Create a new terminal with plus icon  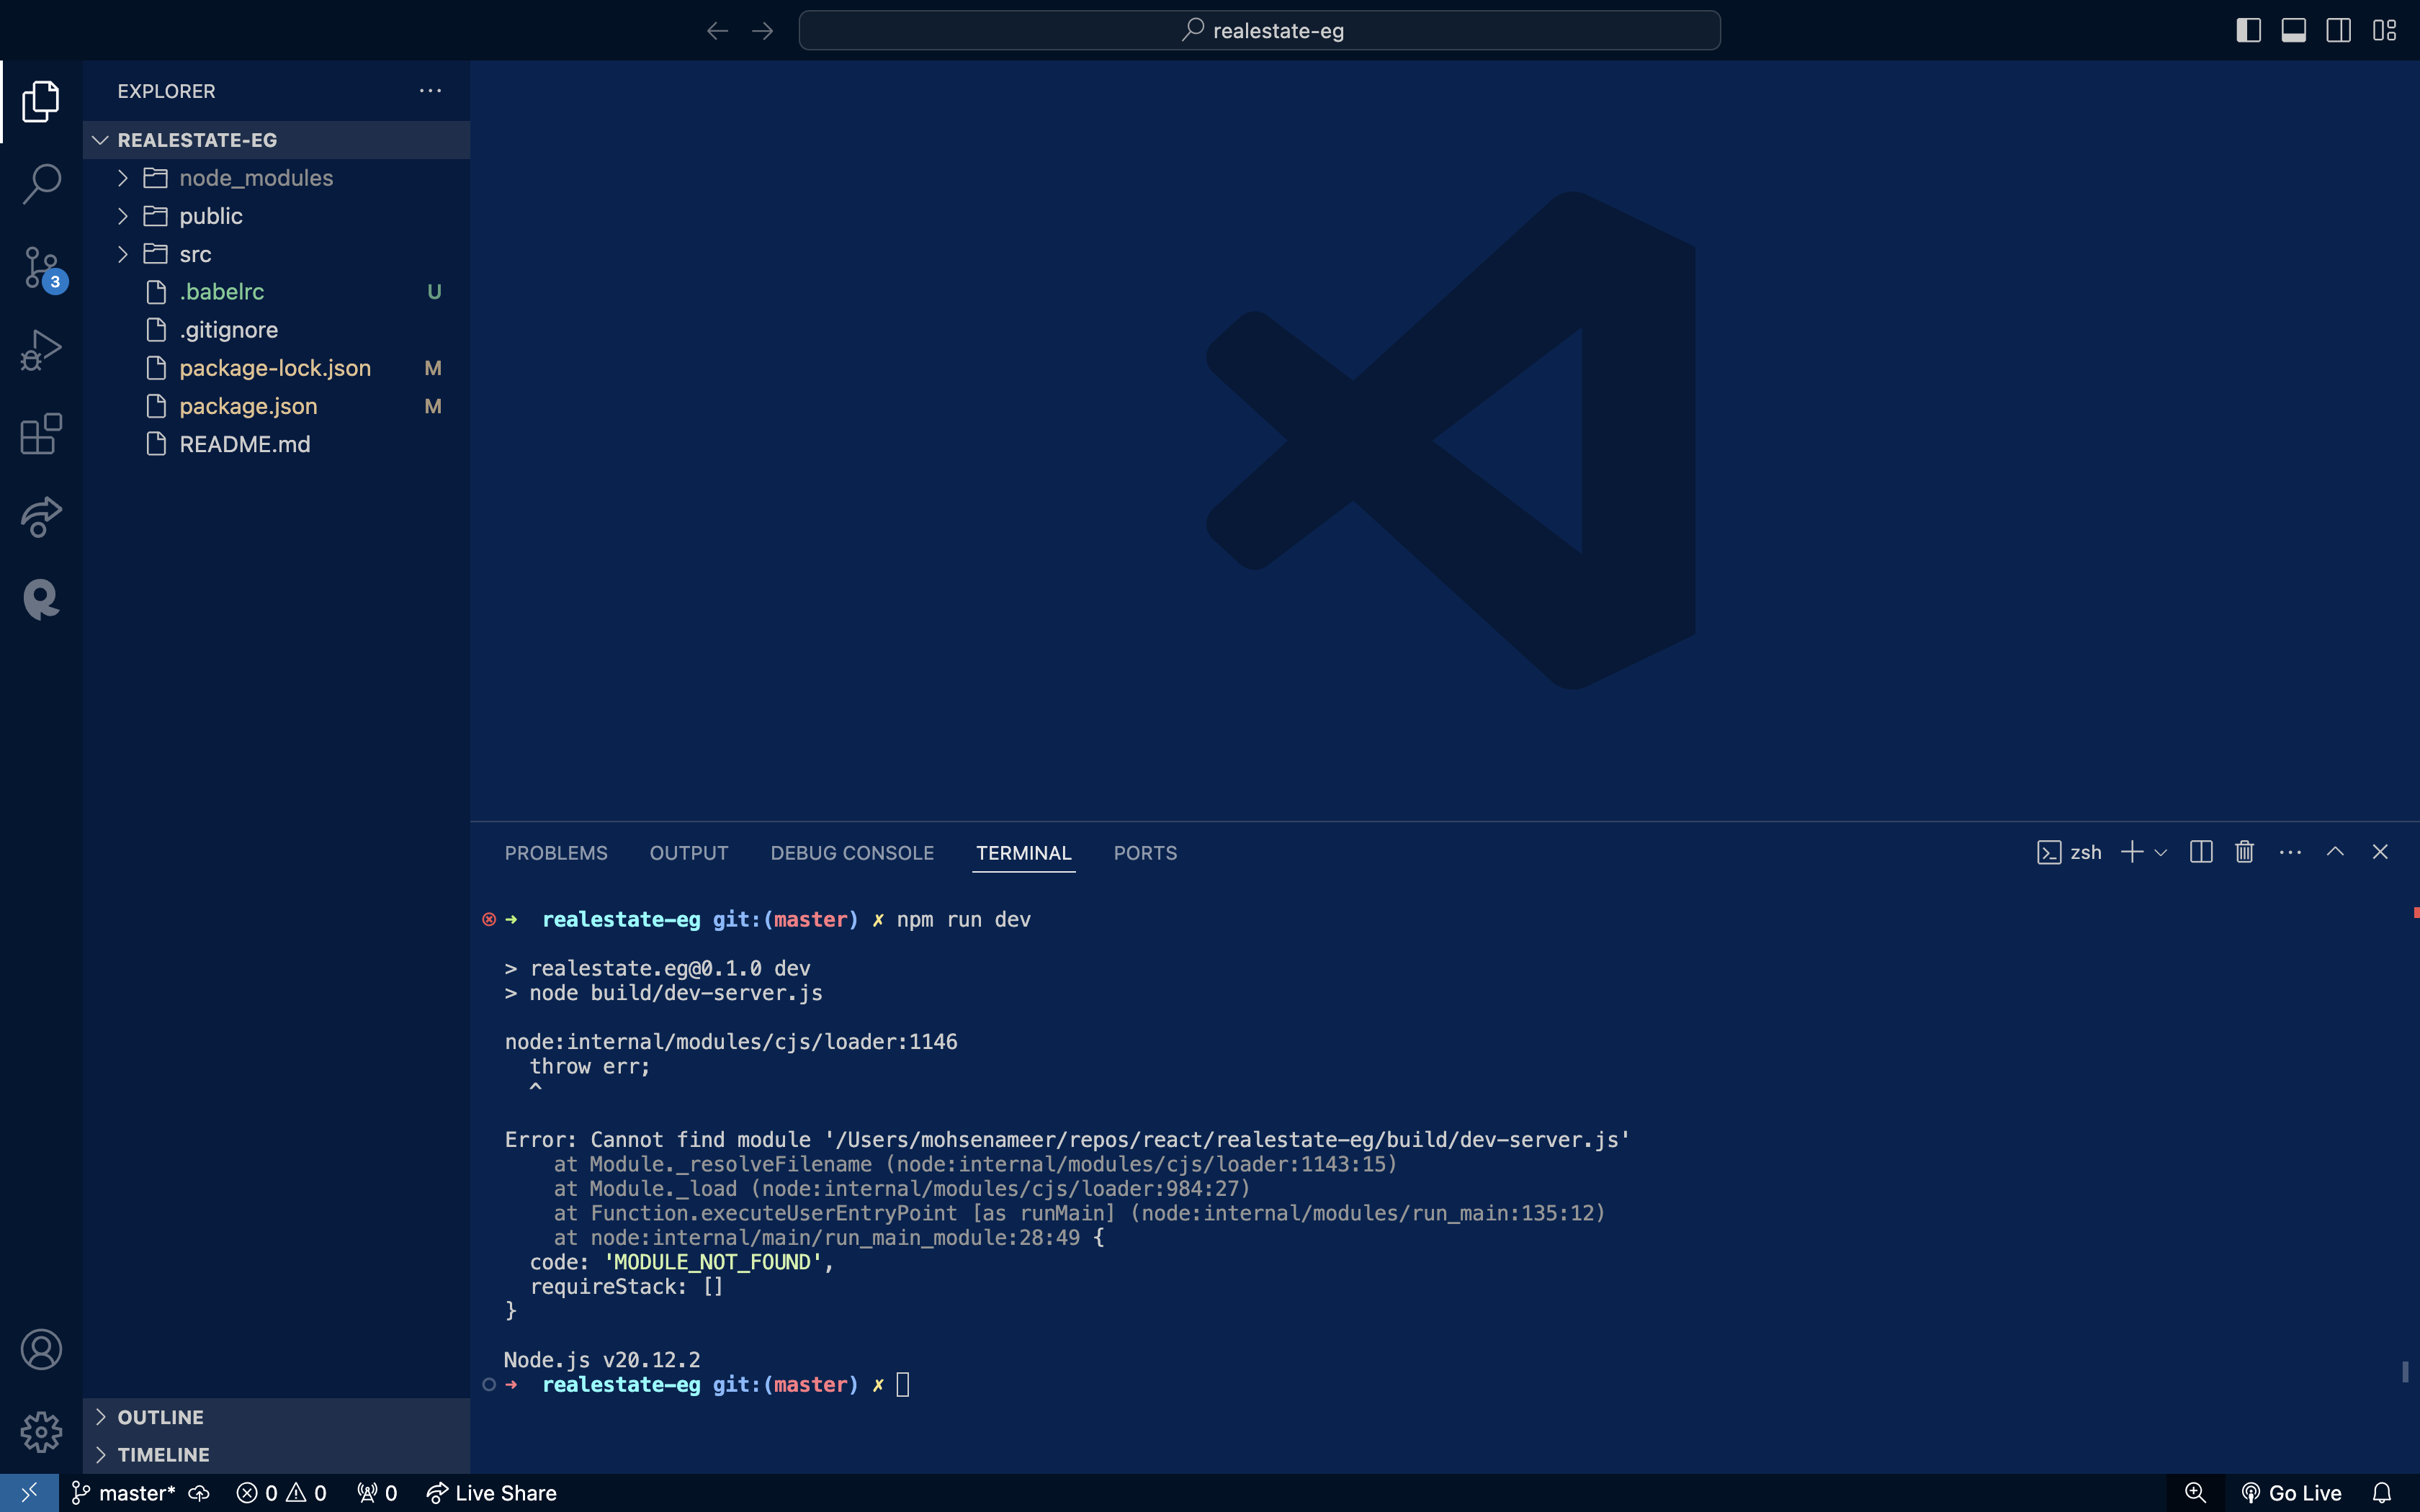point(2132,852)
